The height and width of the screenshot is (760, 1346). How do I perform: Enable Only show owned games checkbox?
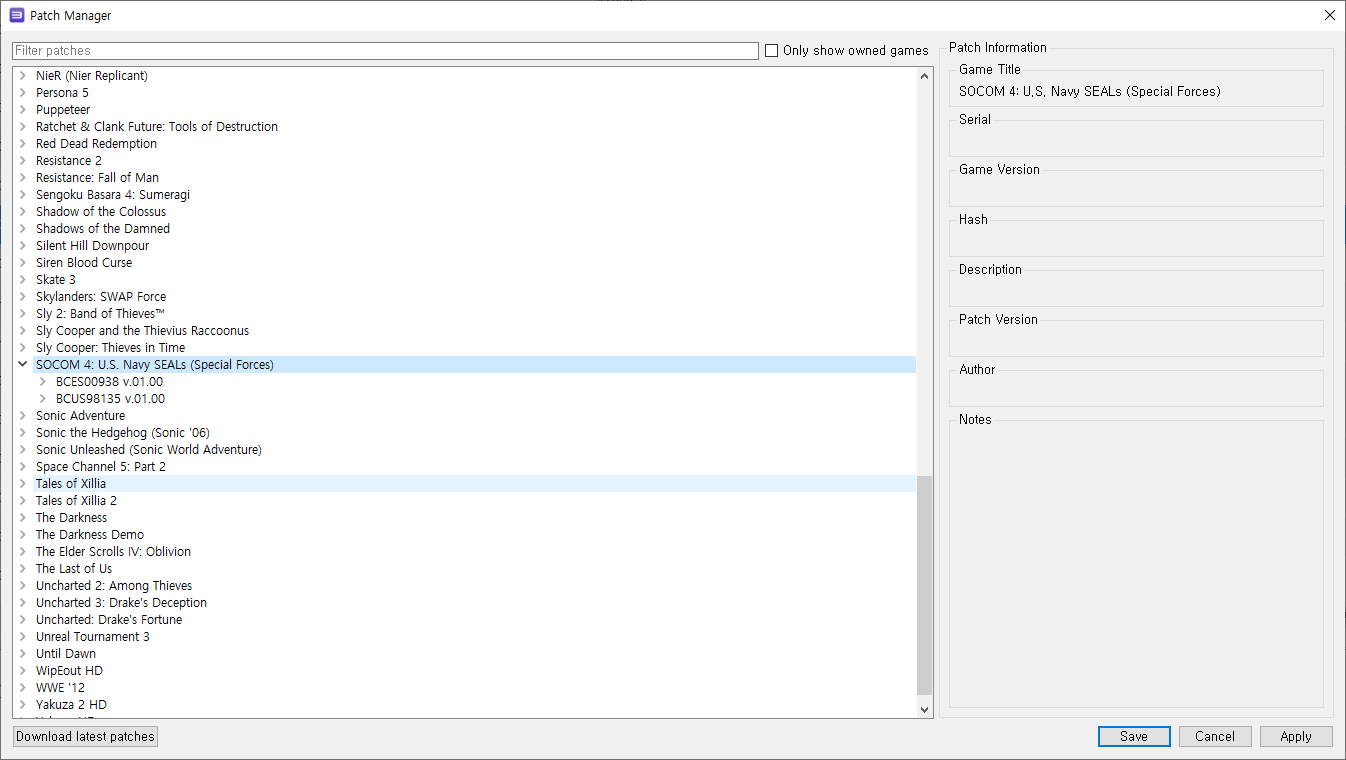(771, 51)
